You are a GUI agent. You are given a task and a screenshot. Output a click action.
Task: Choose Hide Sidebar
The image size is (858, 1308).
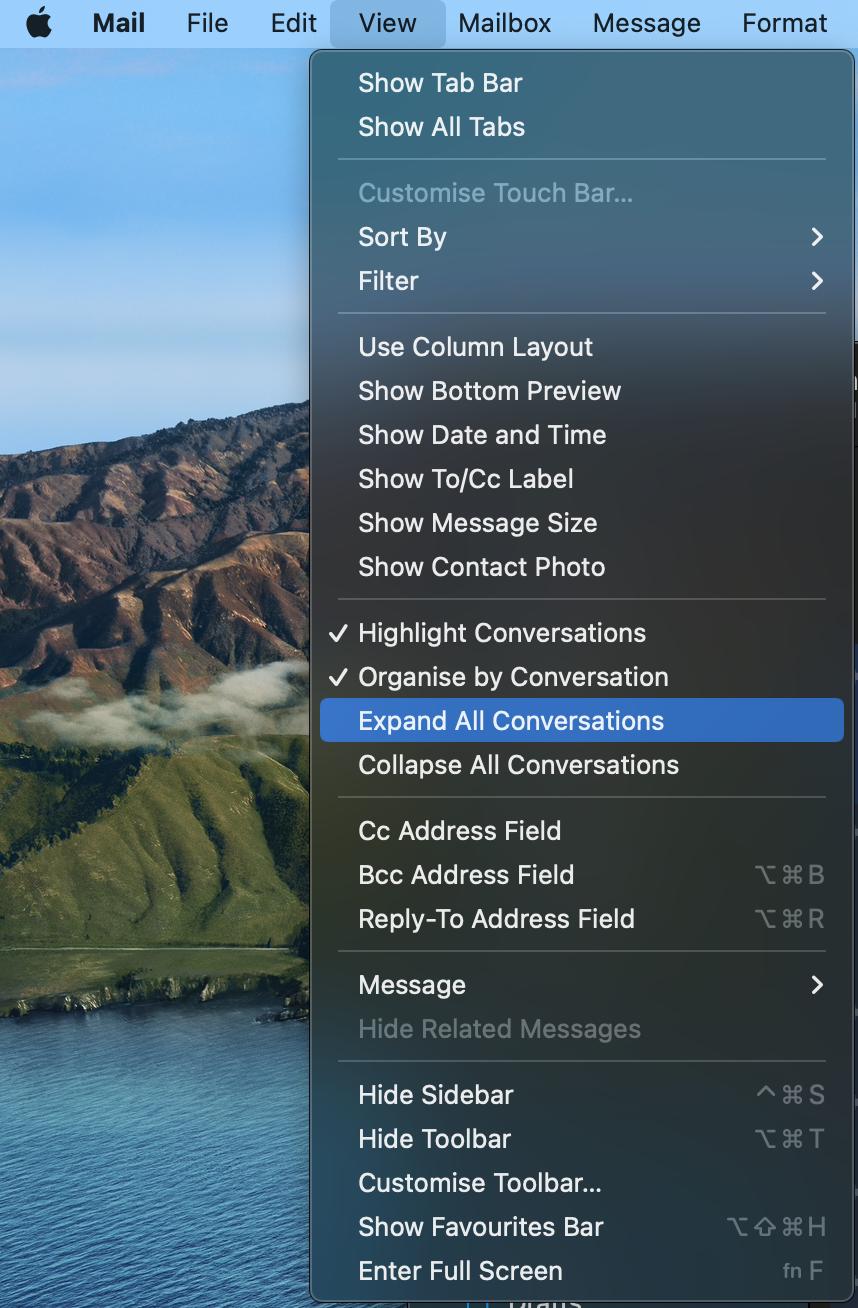point(582,1095)
